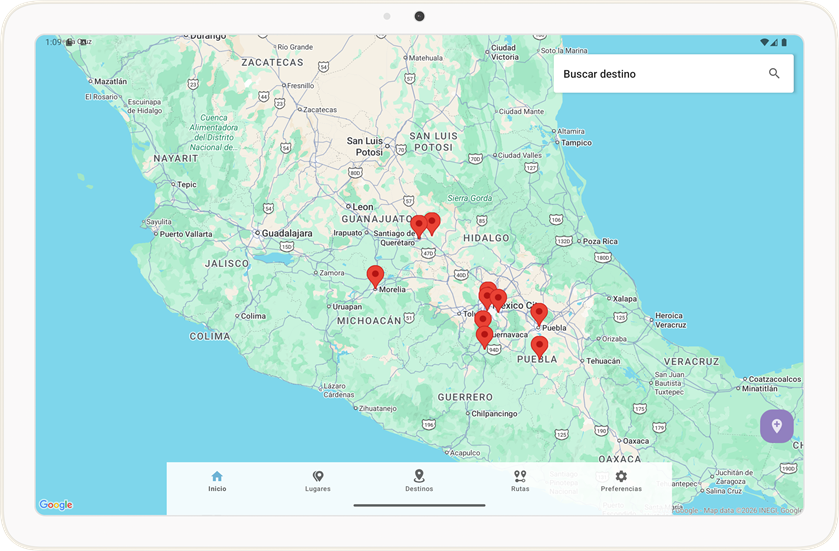Viewport: 839px width, 551px height.
Task: Tap the search magnifier icon
Action: point(774,73)
